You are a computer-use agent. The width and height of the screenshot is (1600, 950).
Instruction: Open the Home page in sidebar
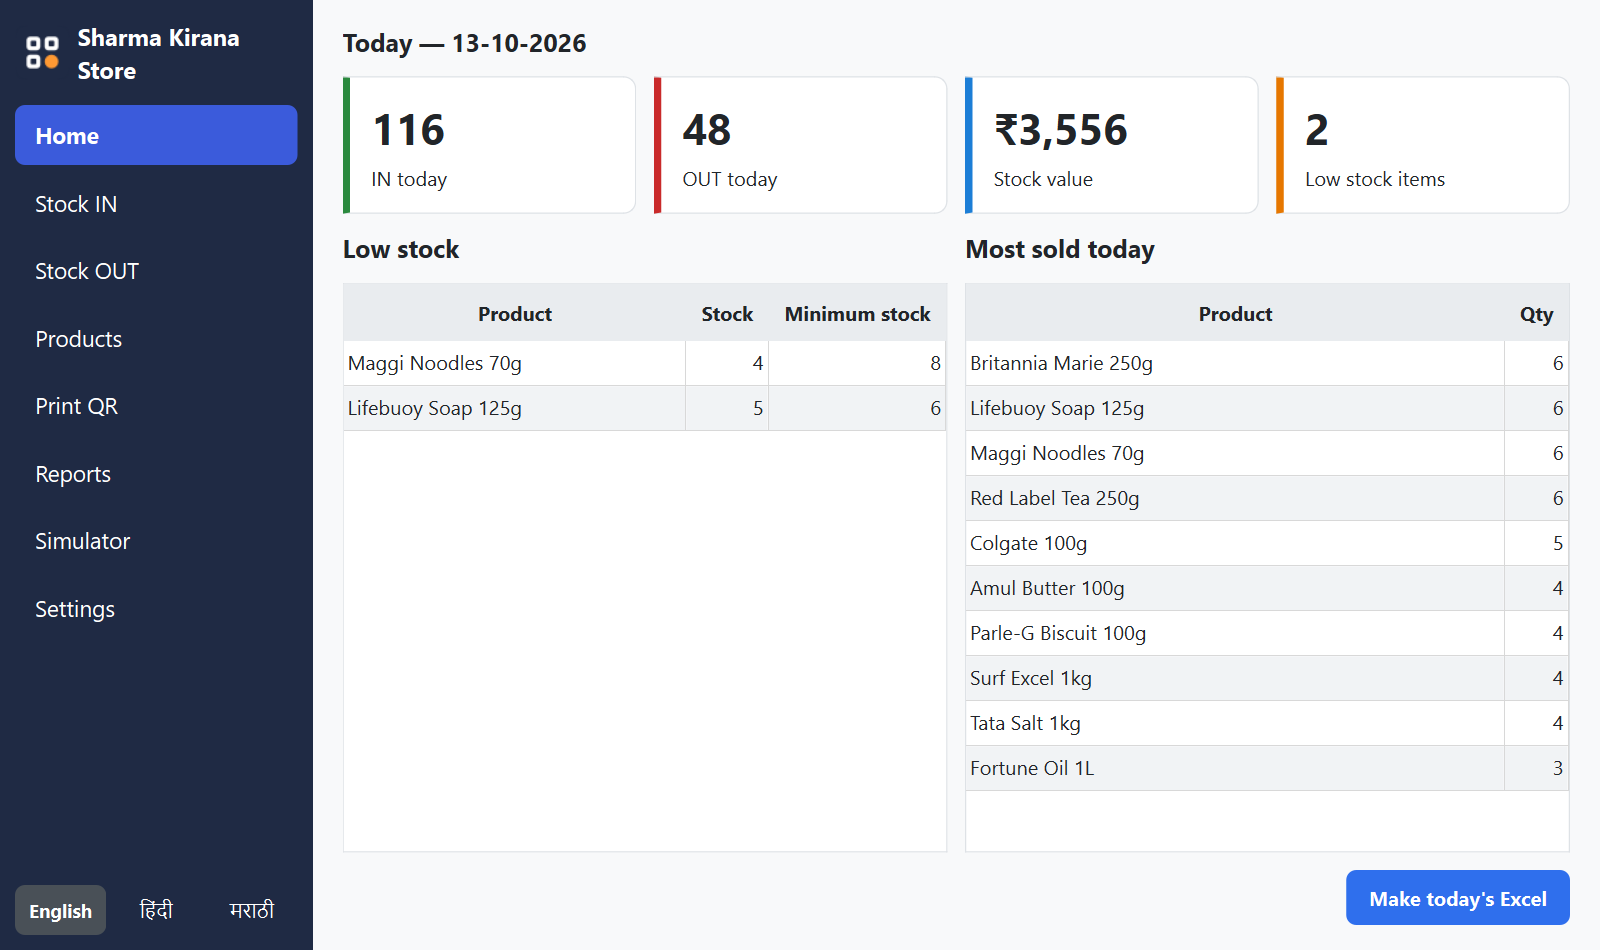(156, 135)
